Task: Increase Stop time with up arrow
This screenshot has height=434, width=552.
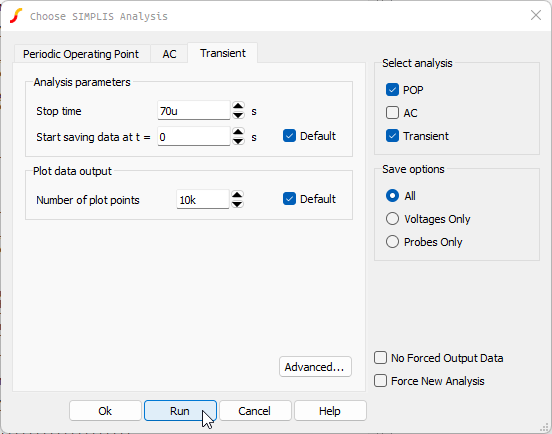Action: [x=238, y=106]
